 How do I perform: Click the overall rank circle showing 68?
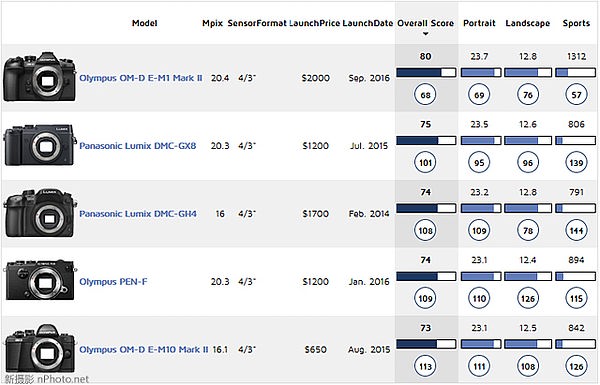[x=425, y=95]
